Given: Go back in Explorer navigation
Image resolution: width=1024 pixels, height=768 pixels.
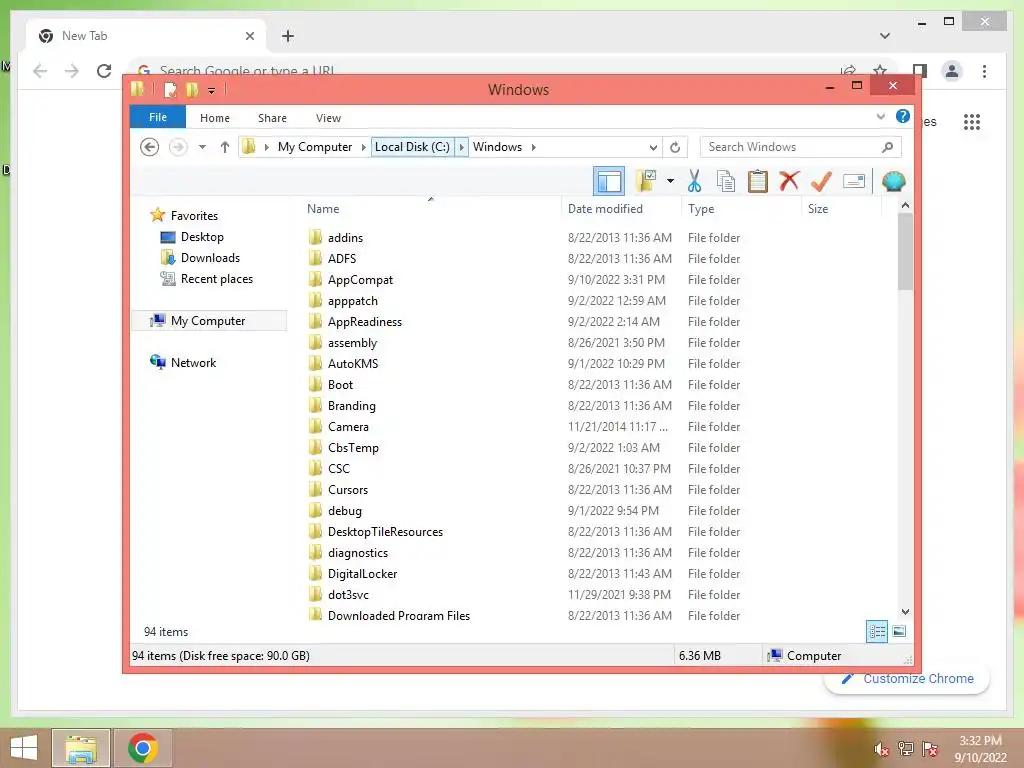Looking at the screenshot, I should click(x=150, y=147).
